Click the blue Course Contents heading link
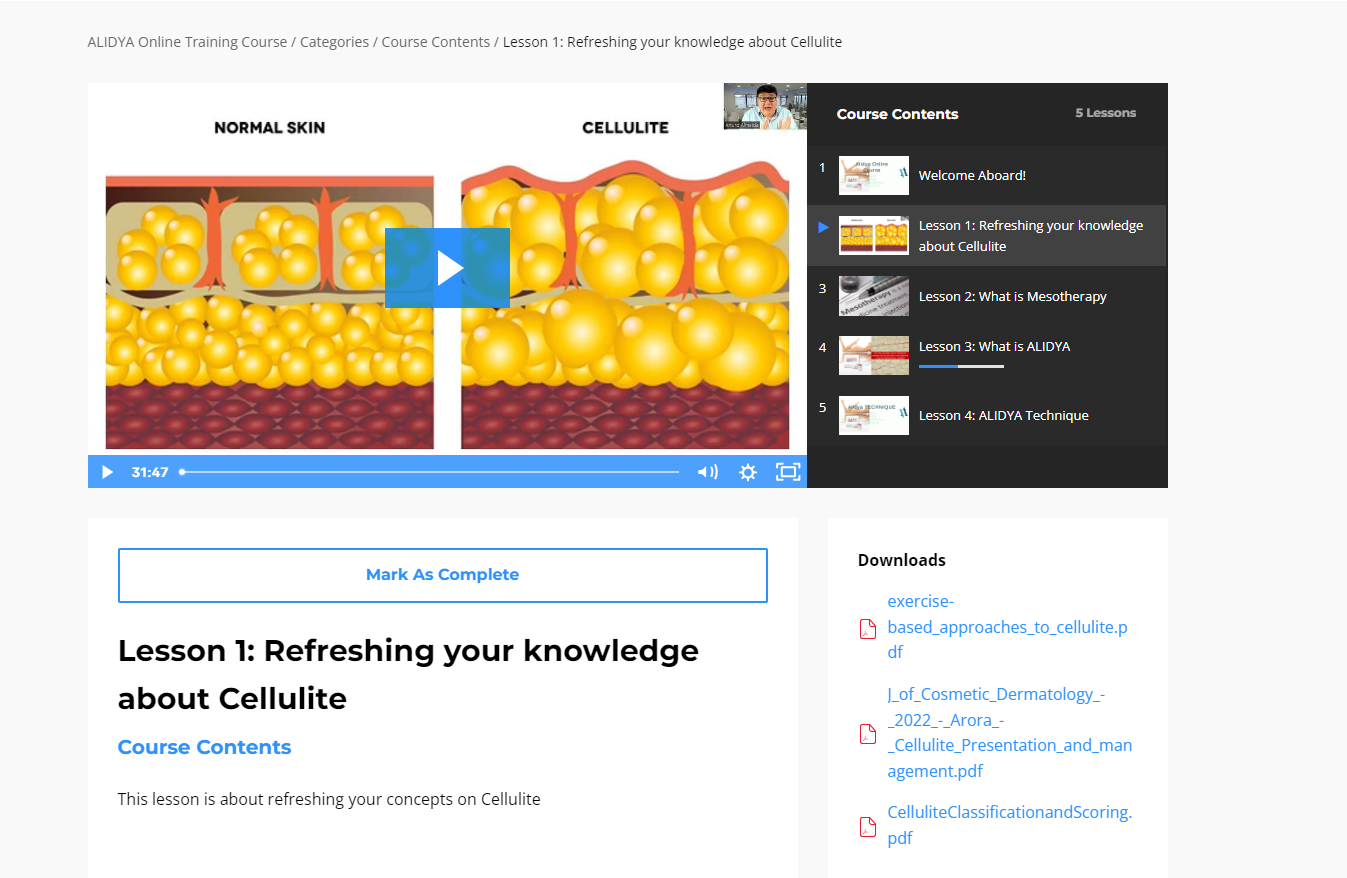Image resolution: width=1347 pixels, height=878 pixels. point(204,747)
